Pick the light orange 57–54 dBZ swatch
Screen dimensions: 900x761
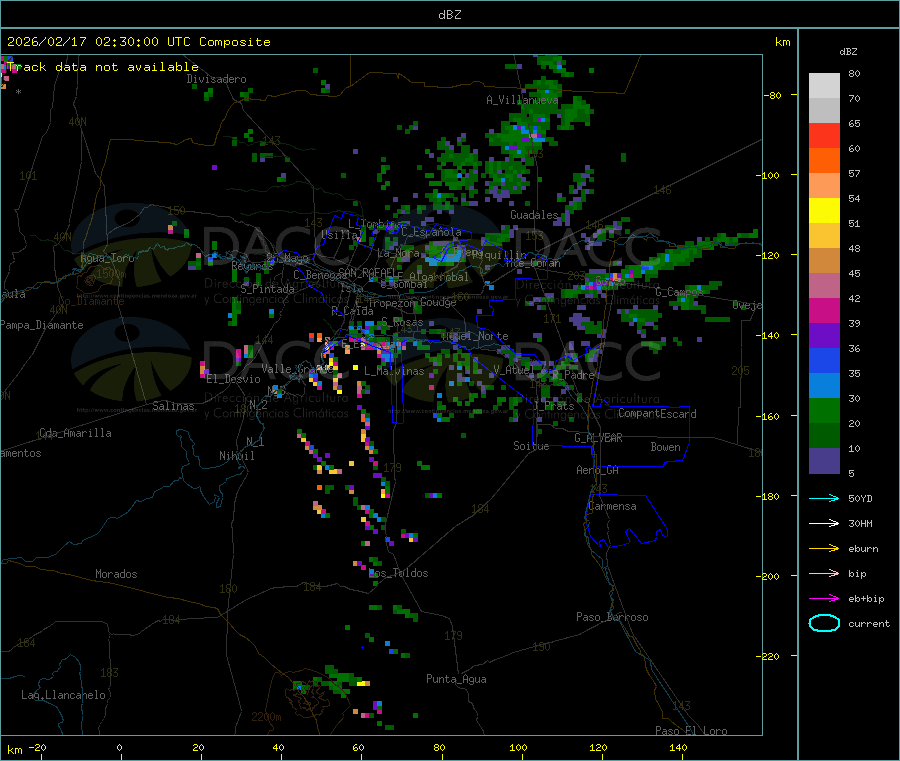pos(824,186)
